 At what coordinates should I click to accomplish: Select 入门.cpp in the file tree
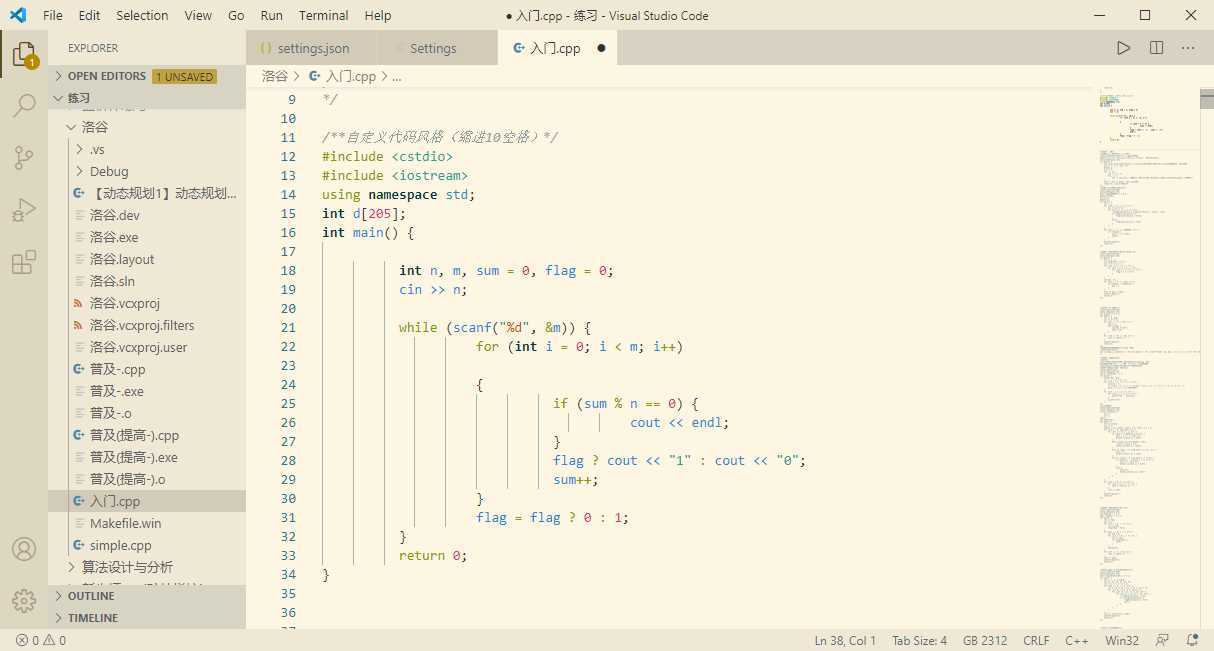point(147,501)
